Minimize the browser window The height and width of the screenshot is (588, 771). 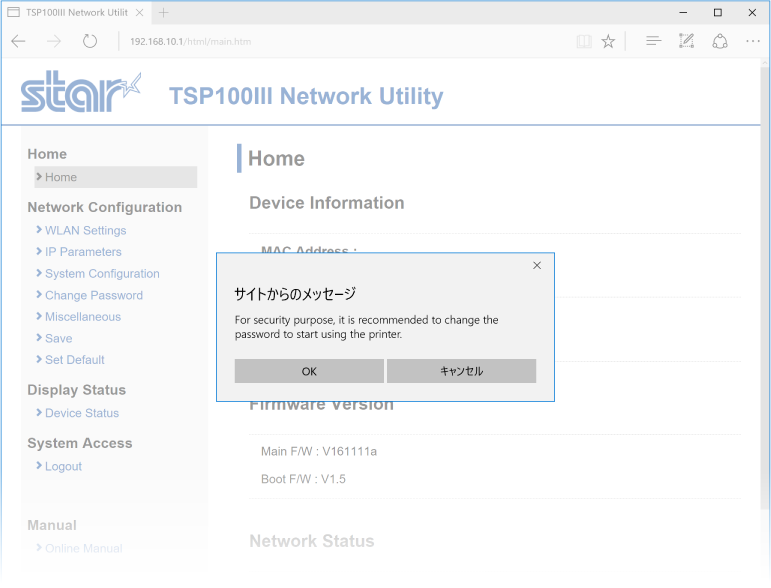click(683, 13)
